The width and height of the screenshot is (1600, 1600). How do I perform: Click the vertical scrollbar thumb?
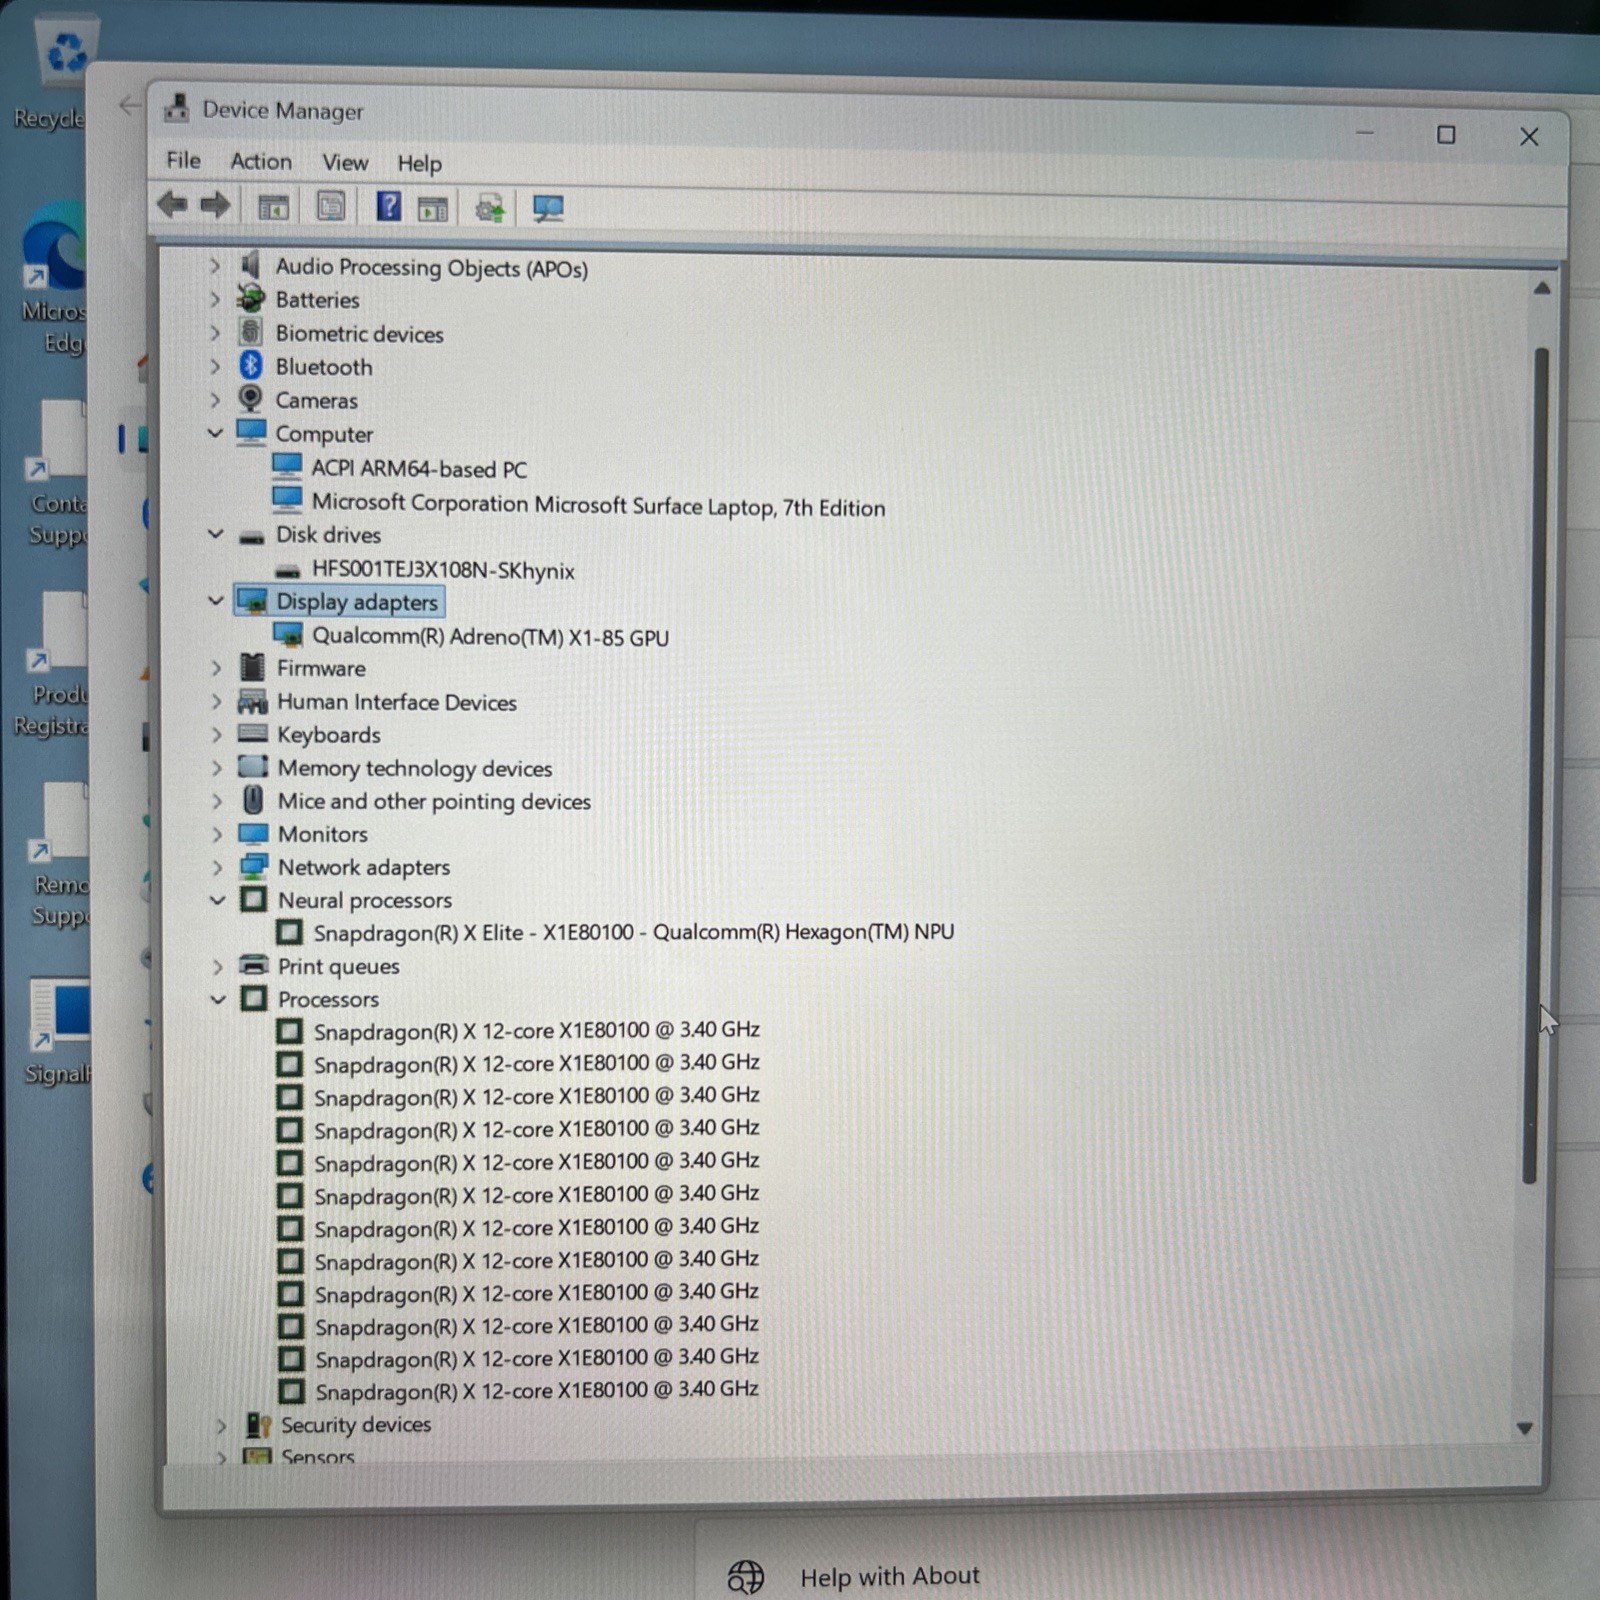pyautogui.click(x=1535, y=765)
